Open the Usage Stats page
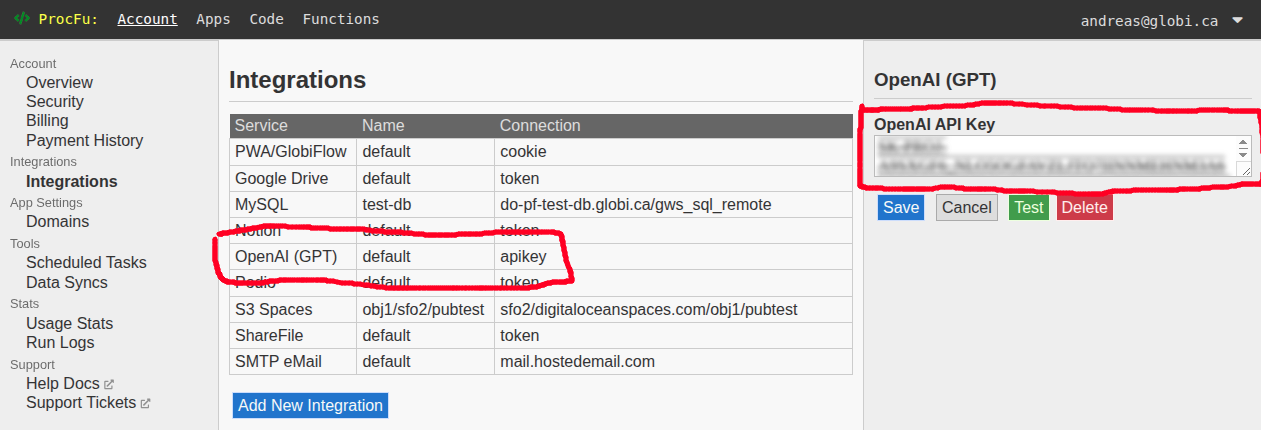This screenshot has width=1261, height=430. tap(69, 323)
